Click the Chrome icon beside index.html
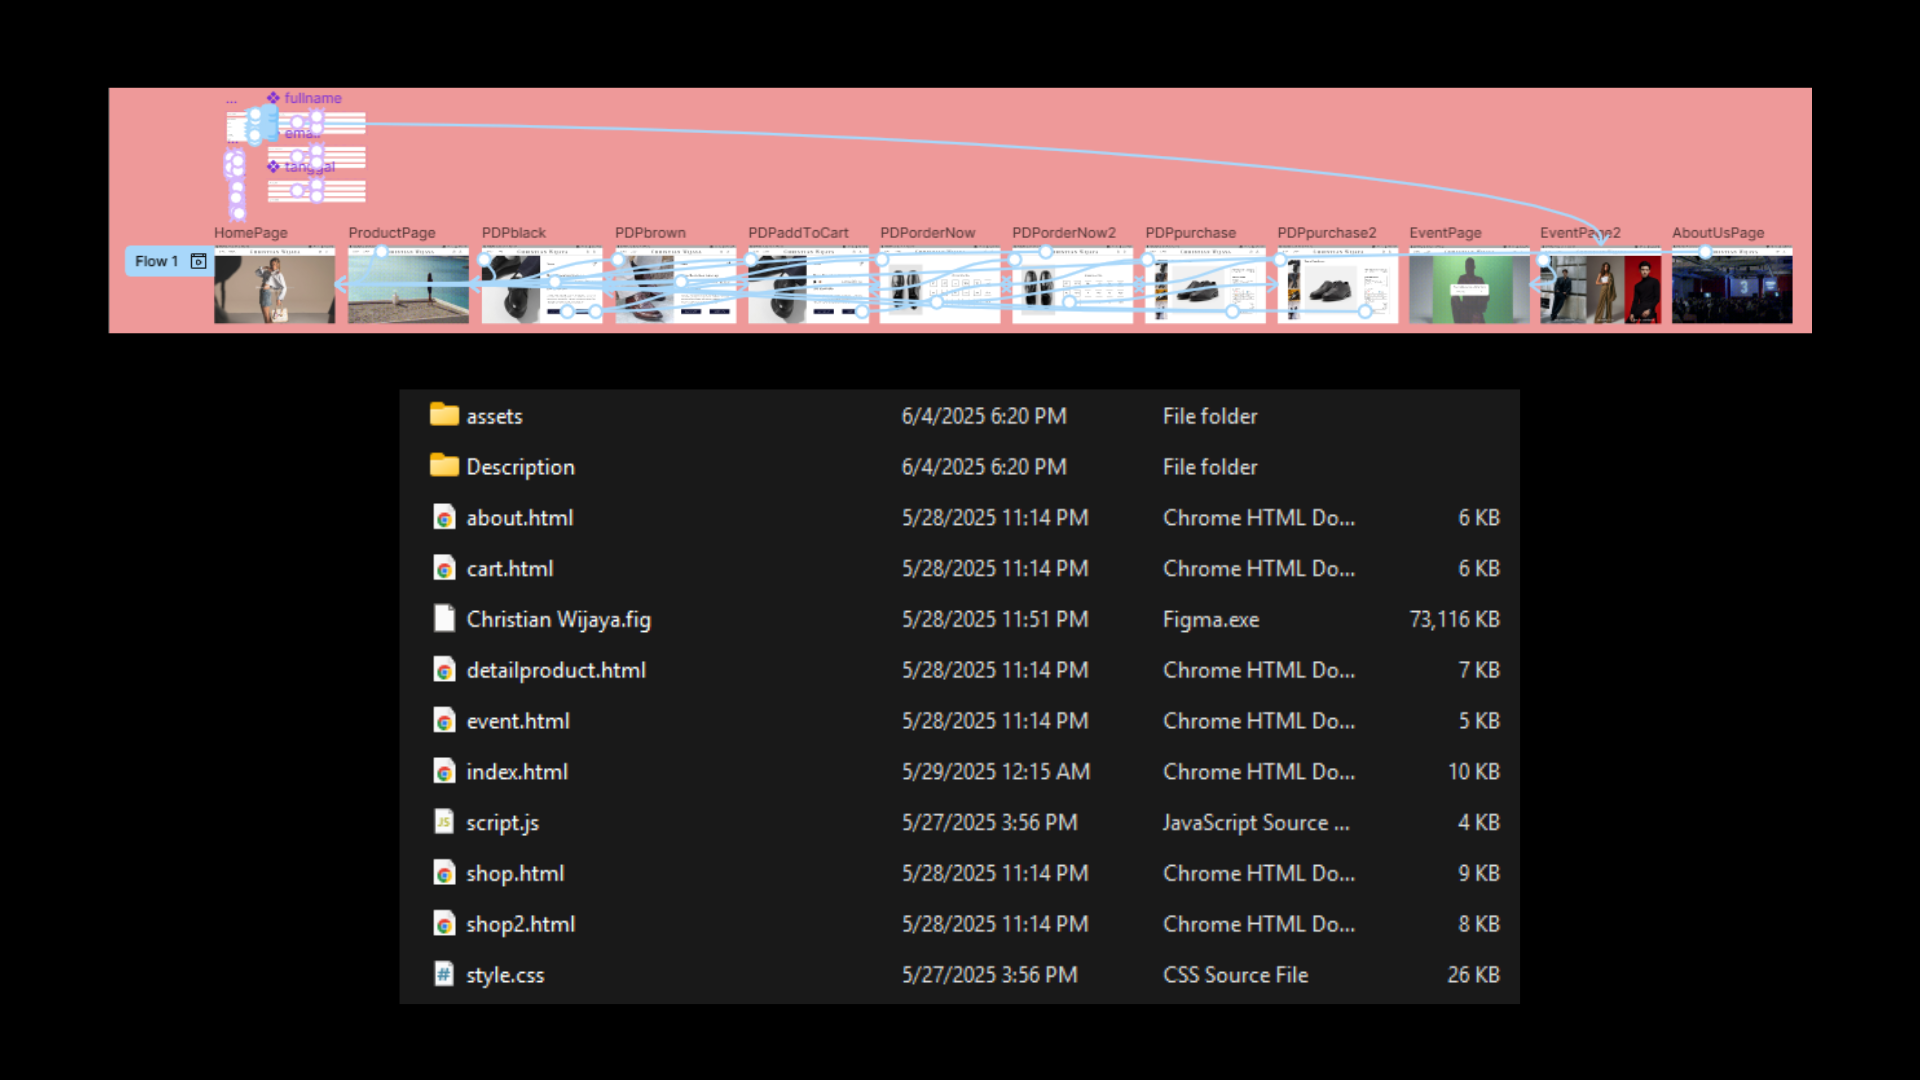The image size is (1920, 1080). click(444, 771)
